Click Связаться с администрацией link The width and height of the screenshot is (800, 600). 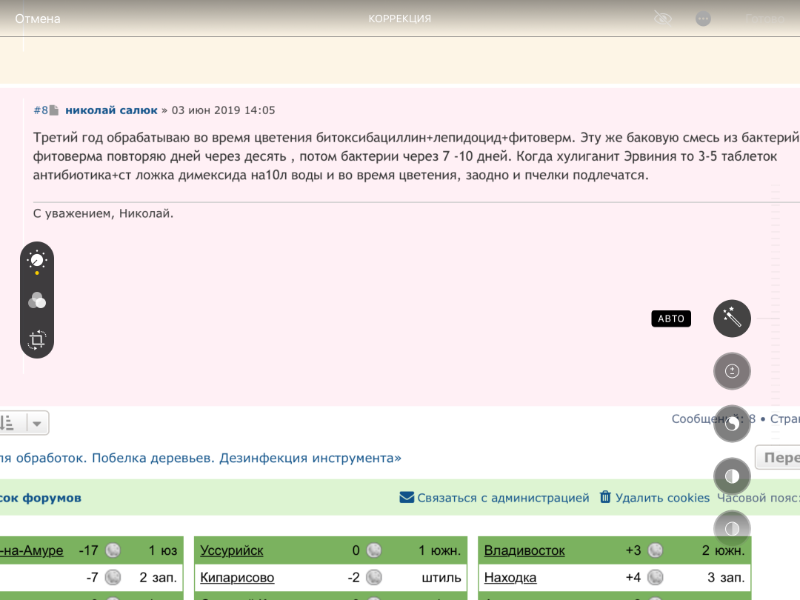click(503, 497)
